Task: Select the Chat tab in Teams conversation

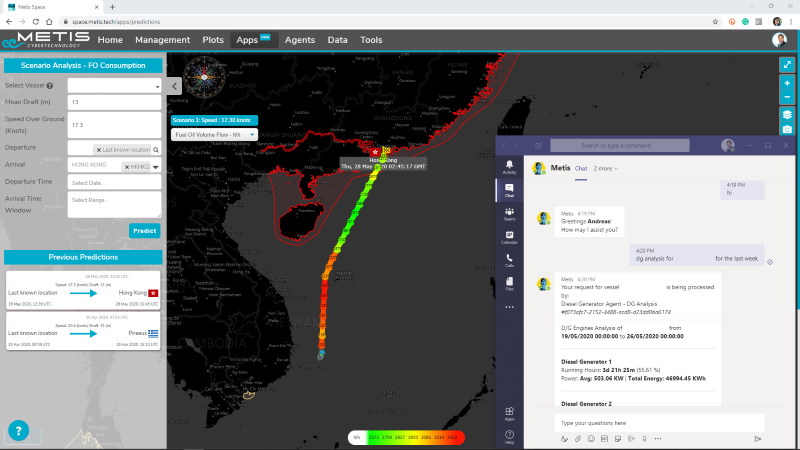Action: [x=581, y=168]
